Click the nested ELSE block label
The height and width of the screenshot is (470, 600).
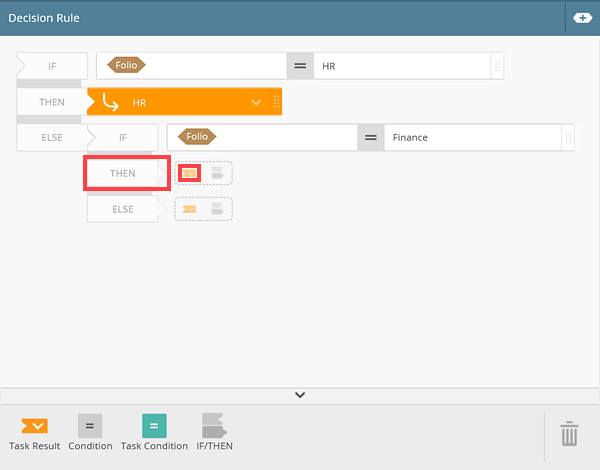pyautogui.click(x=123, y=209)
